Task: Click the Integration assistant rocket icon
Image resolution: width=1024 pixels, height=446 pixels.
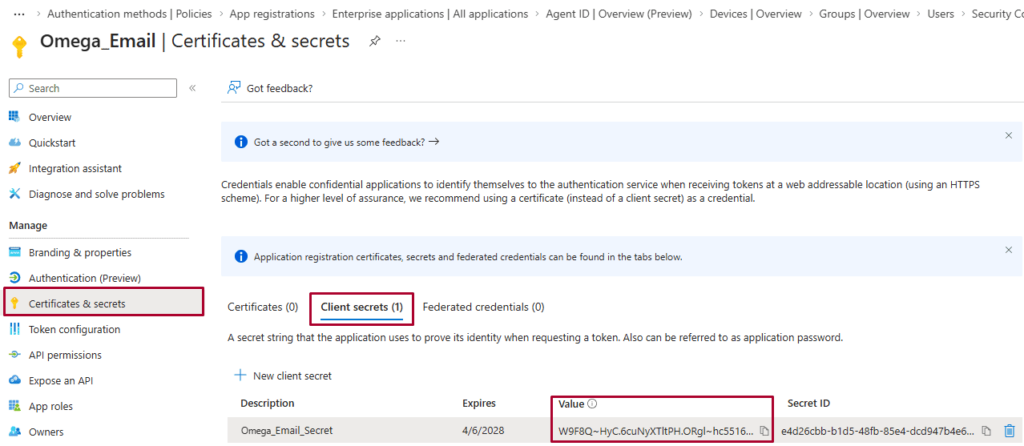Action: point(14,168)
